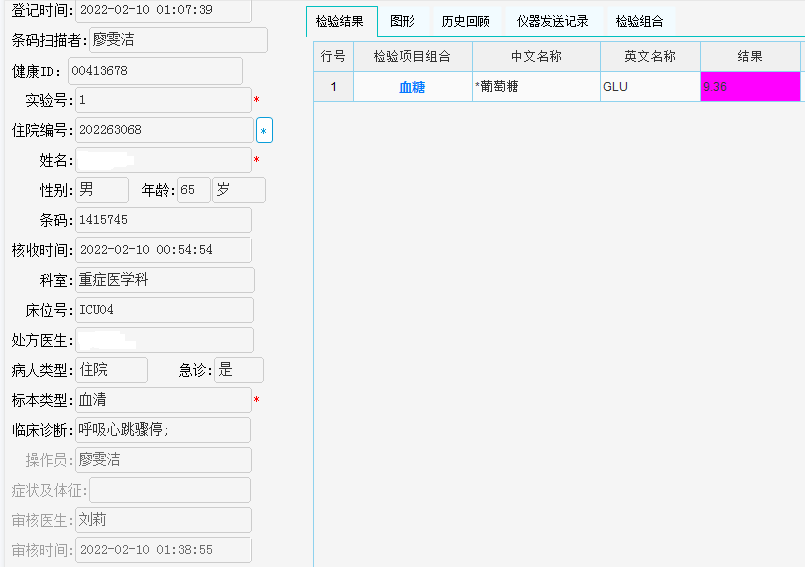Click the 条码 field 1415745
The width and height of the screenshot is (805, 567).
click(163, 220)
